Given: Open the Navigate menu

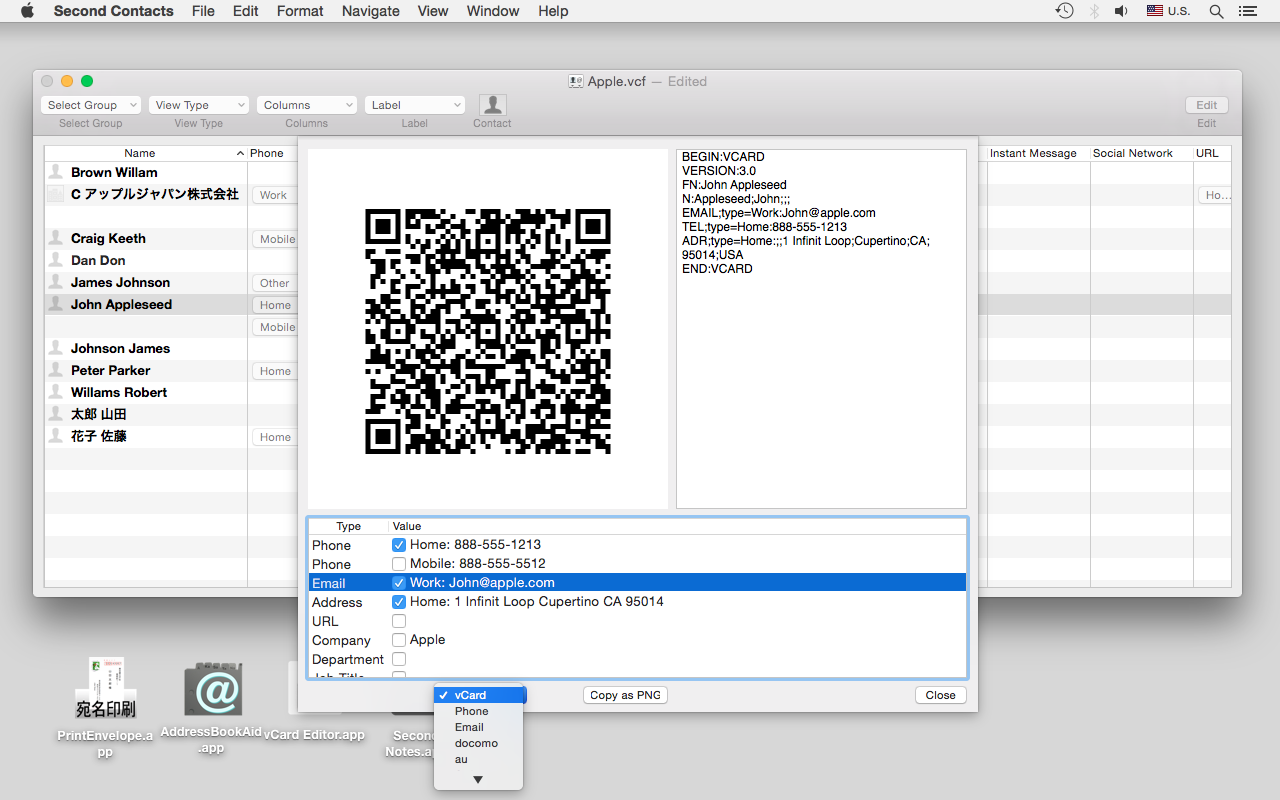Looking at the screenshot, I should (x=370, y=11).
